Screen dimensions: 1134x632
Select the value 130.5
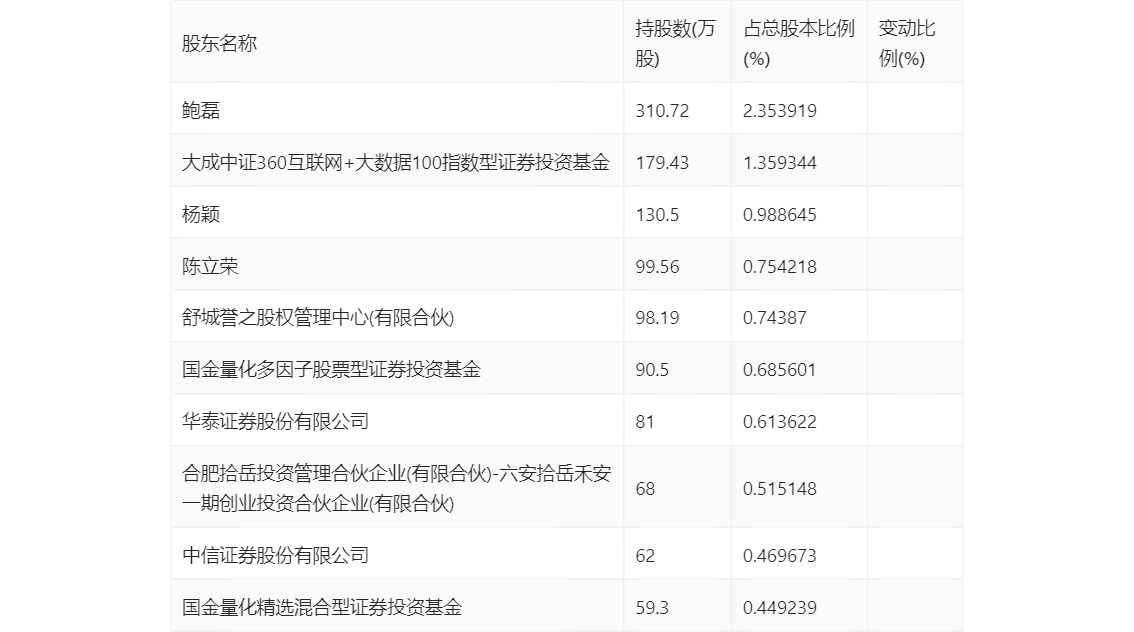coord(657,215)
